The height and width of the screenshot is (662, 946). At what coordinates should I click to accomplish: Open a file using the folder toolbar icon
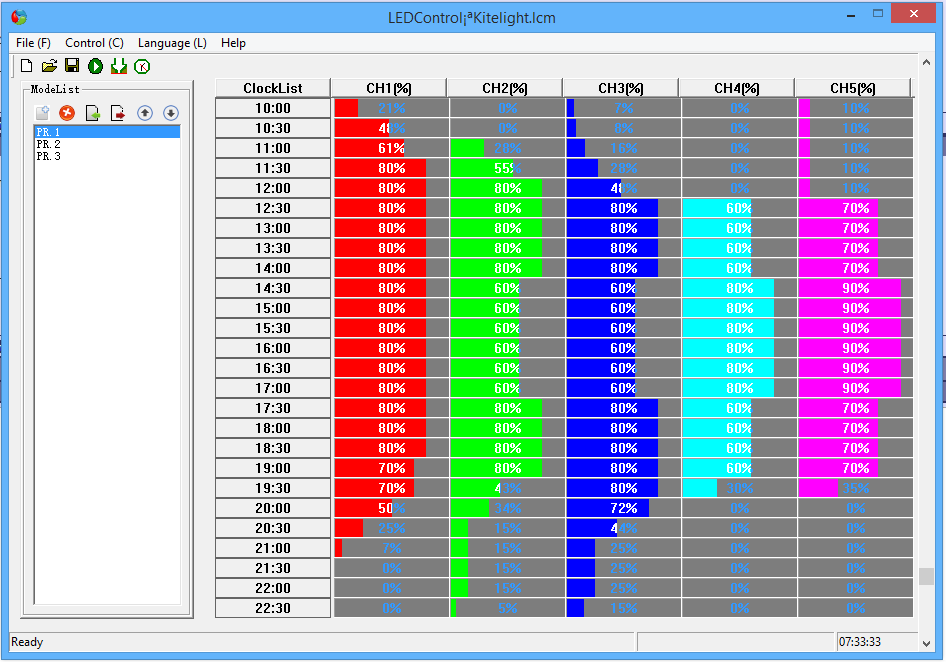pos(49,66)
